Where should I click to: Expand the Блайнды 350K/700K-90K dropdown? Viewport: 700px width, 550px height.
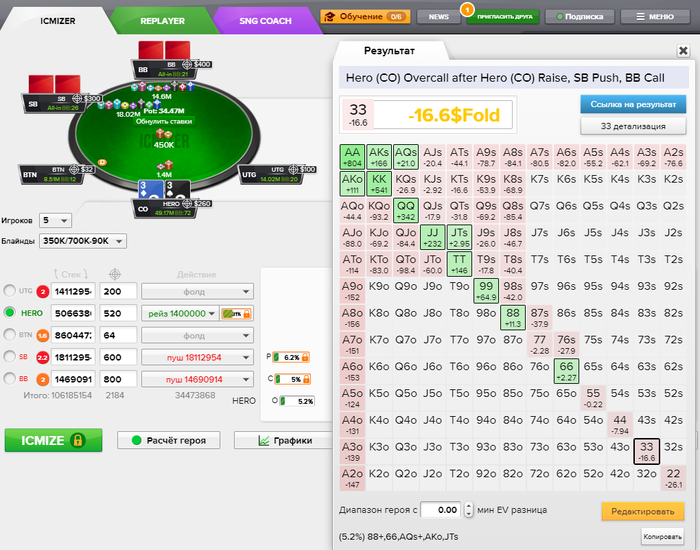point(83,241)
